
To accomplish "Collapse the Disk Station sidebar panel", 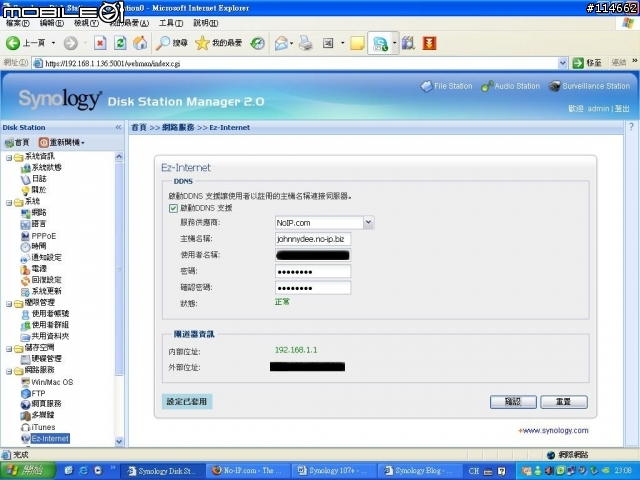I will click(118, 127).
